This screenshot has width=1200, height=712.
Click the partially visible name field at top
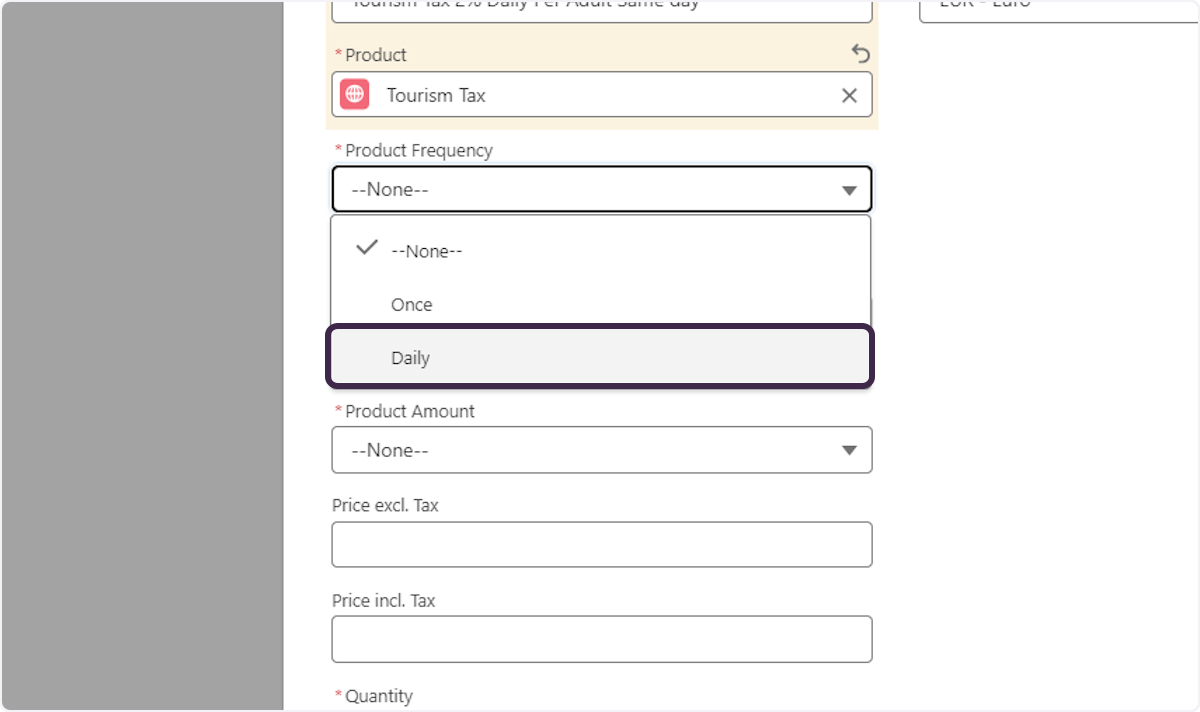(x=601, y=9)
